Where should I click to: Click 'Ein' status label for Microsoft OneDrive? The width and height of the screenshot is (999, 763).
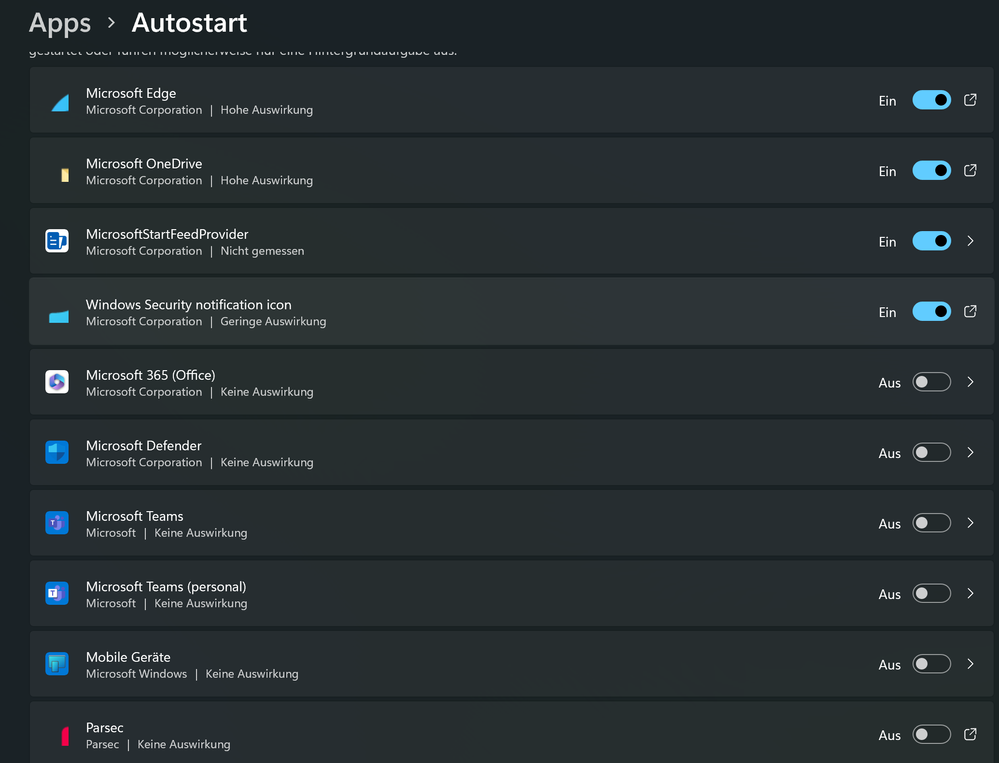[x=887, y=171]
